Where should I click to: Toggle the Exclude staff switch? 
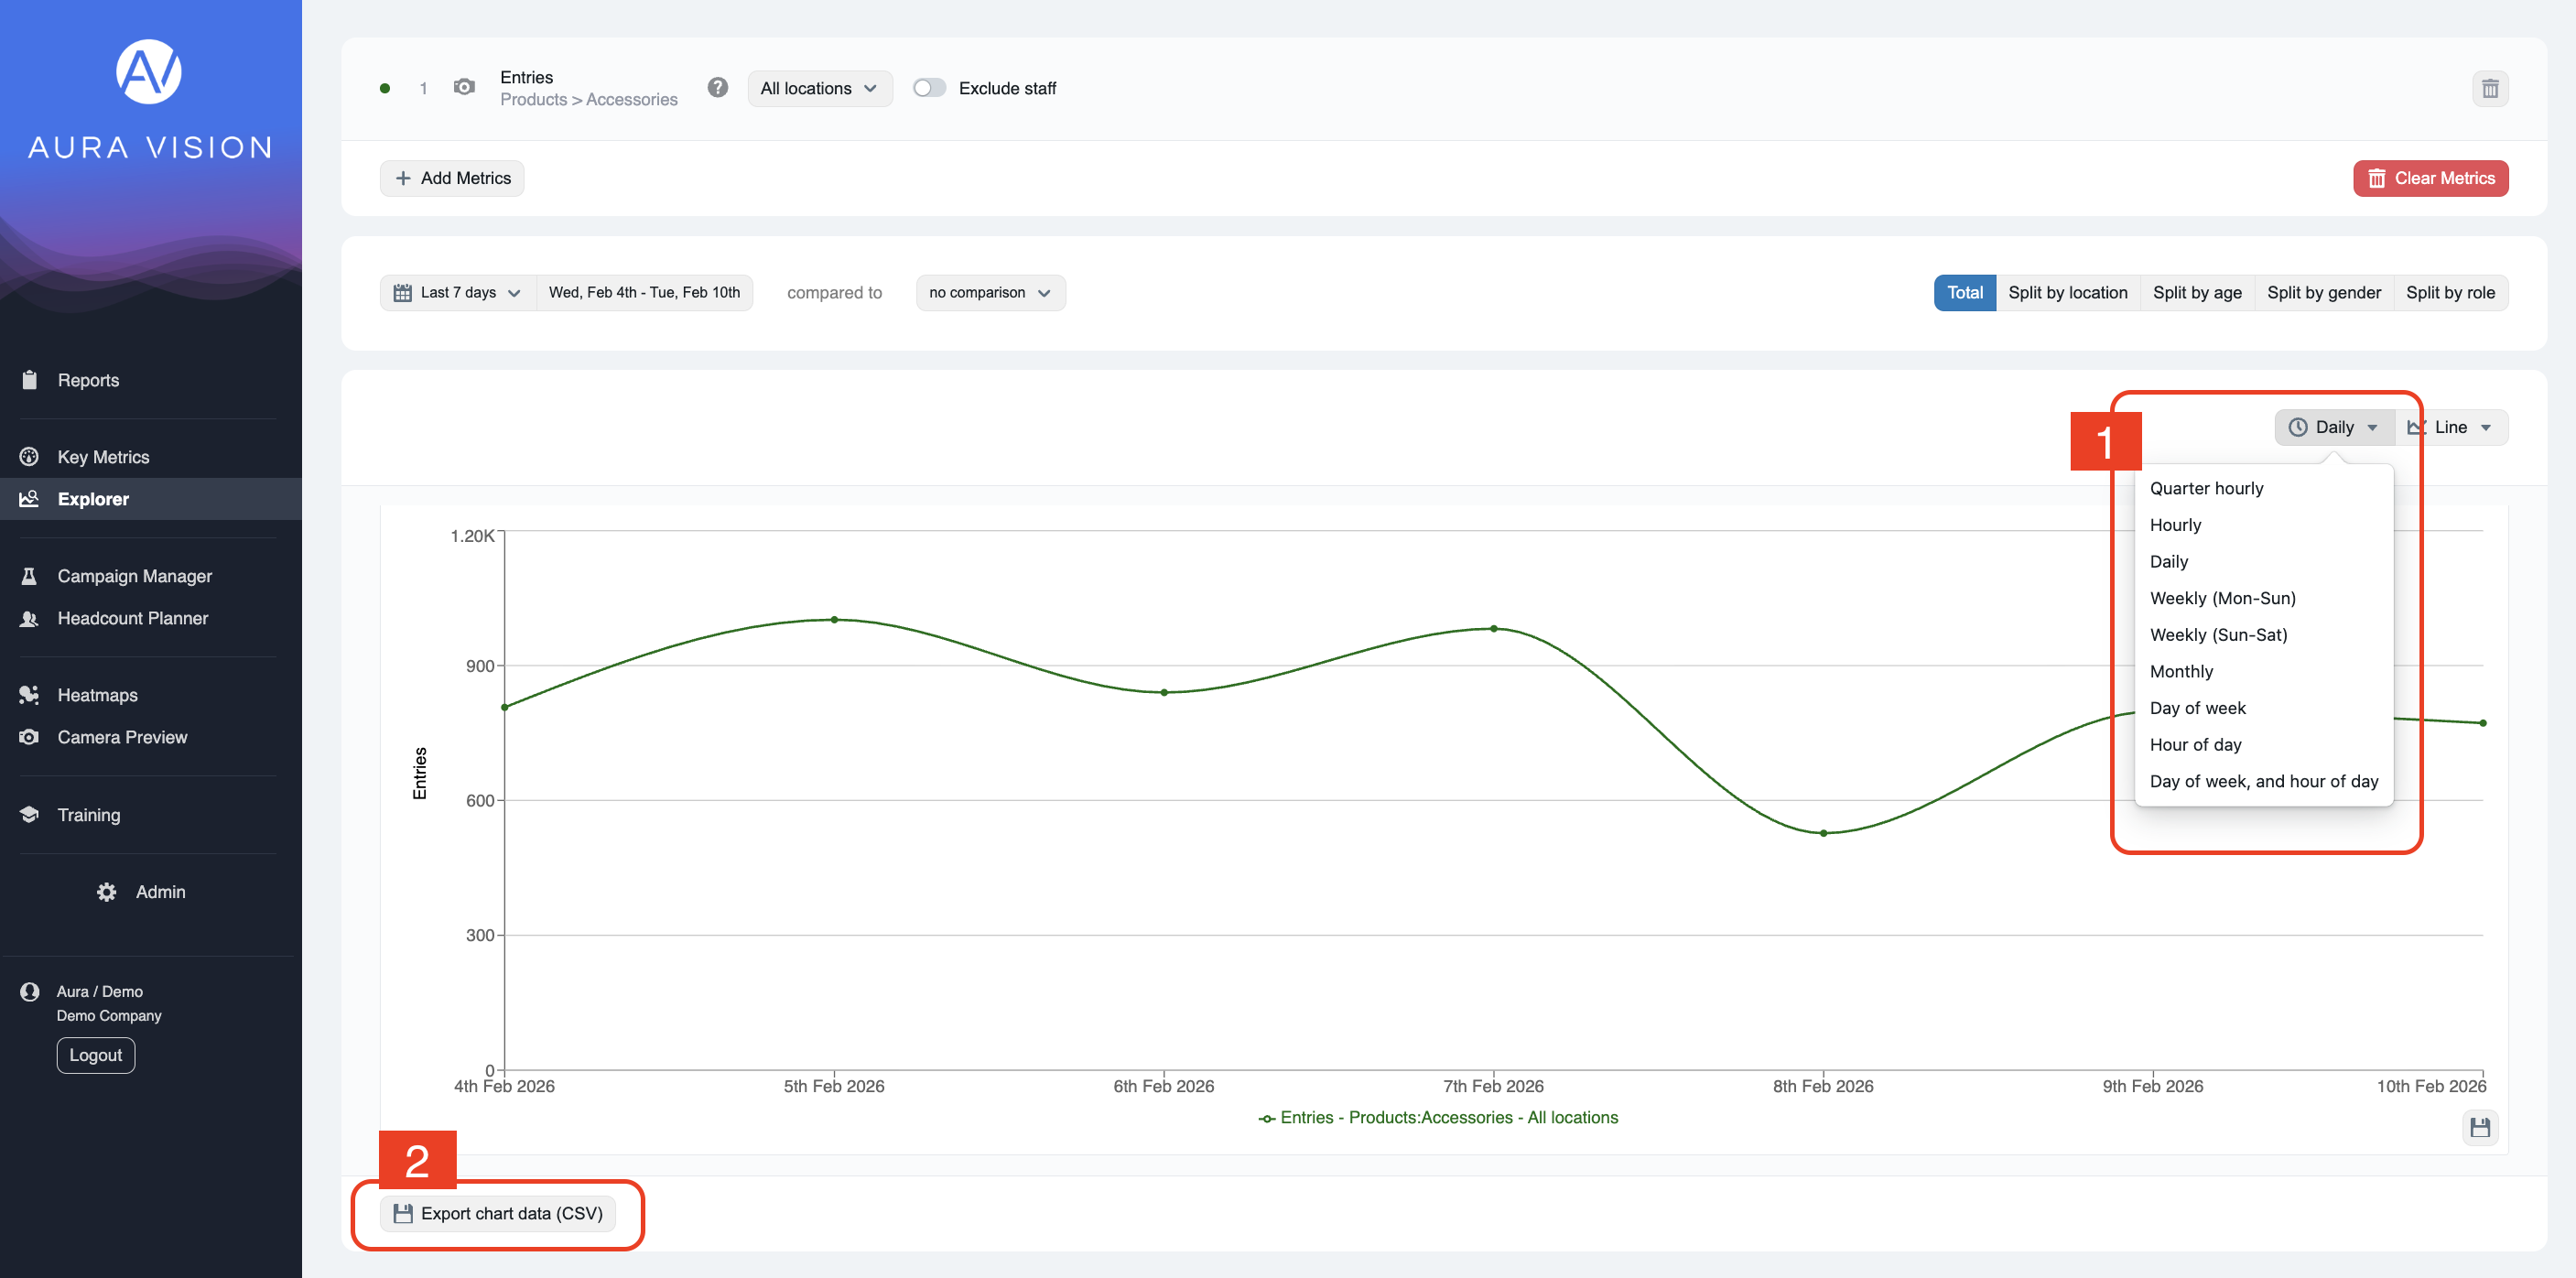click(929, 88)
